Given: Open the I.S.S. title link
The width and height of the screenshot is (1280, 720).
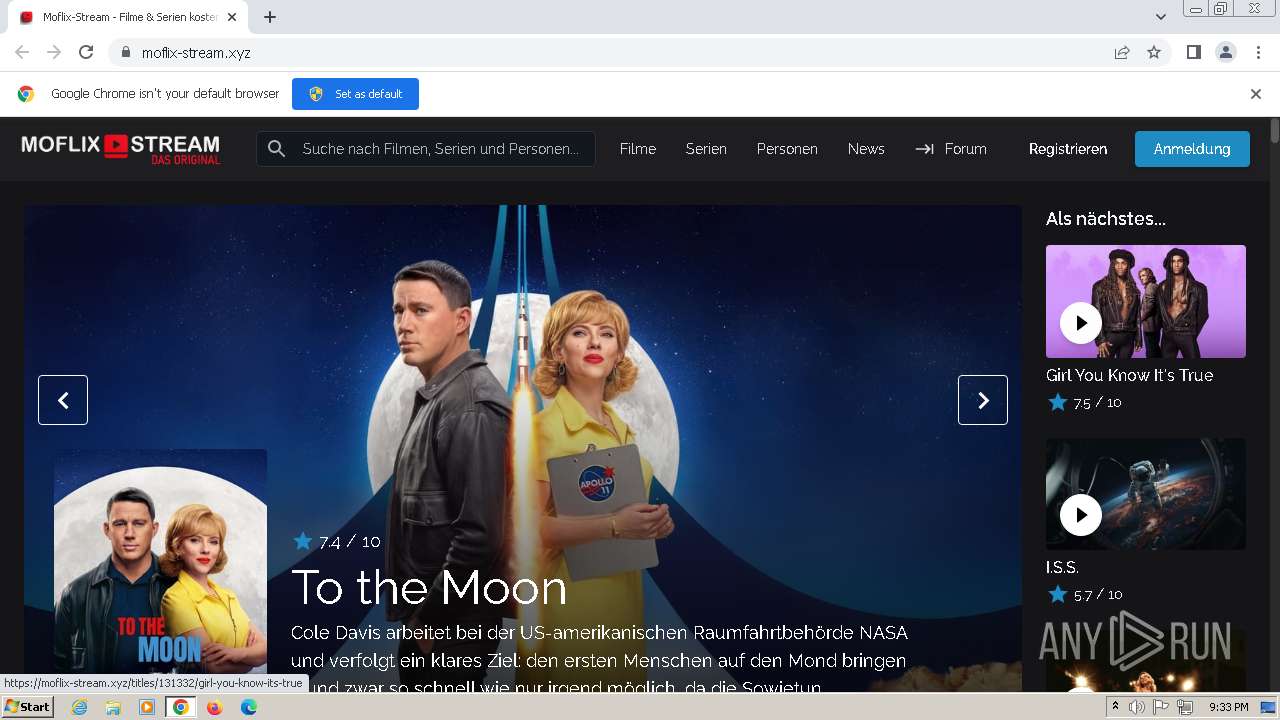Looking at the screenshot, I should click(1062, 567).
